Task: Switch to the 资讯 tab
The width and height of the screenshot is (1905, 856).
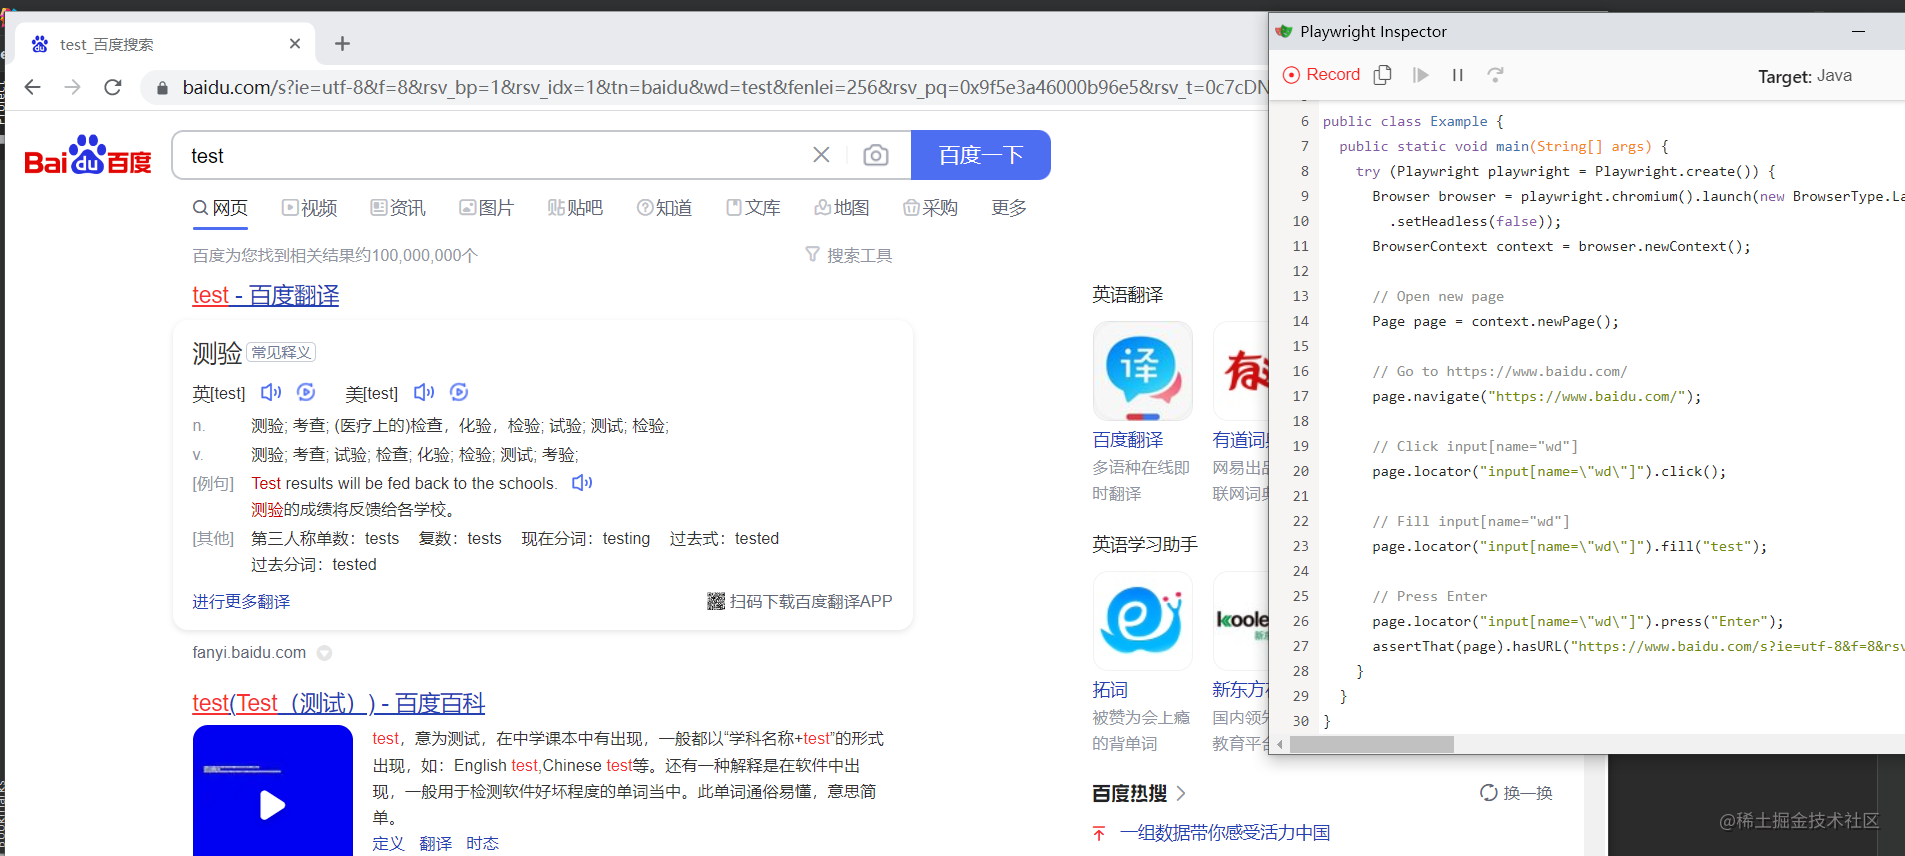Action: (x=398, y=208)
